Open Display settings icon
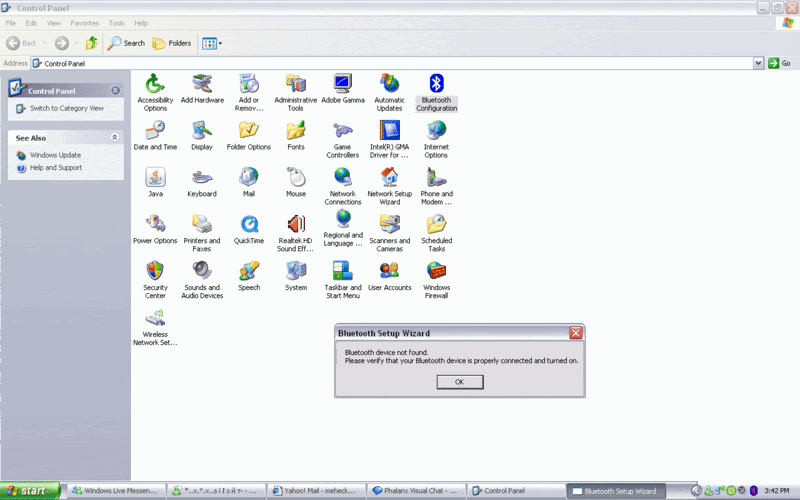800x500 pixels. pyautogui.click(x=202, y=136)
